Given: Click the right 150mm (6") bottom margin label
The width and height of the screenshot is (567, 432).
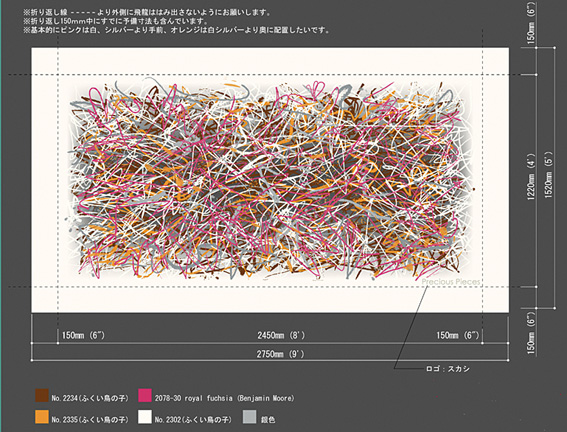Looking at the screenshot, I should pos(457,335).
